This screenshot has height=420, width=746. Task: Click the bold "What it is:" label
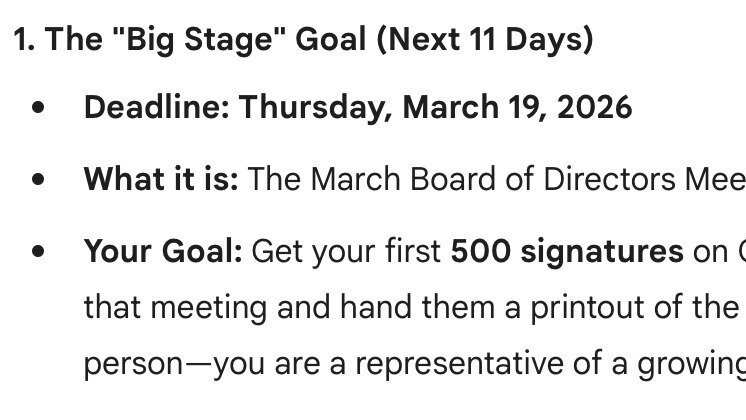pyautogui.click(x=161, y=180)
